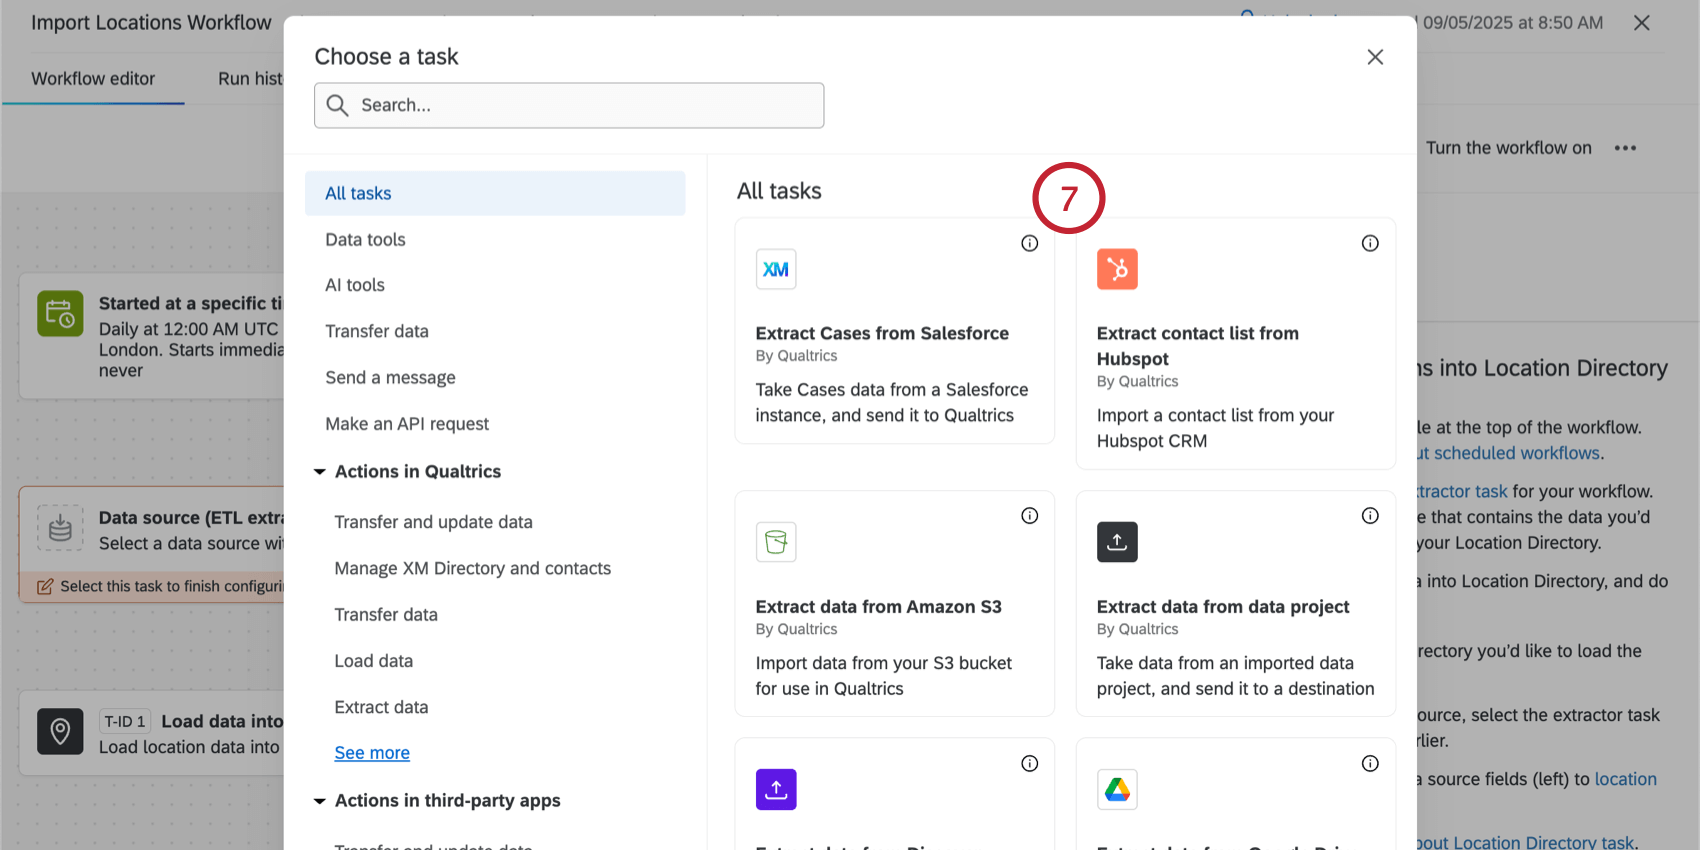Collapse the Actions in Qualtrics section
1700x850 pixels.
pyautogui.click(x=320, y=472)
